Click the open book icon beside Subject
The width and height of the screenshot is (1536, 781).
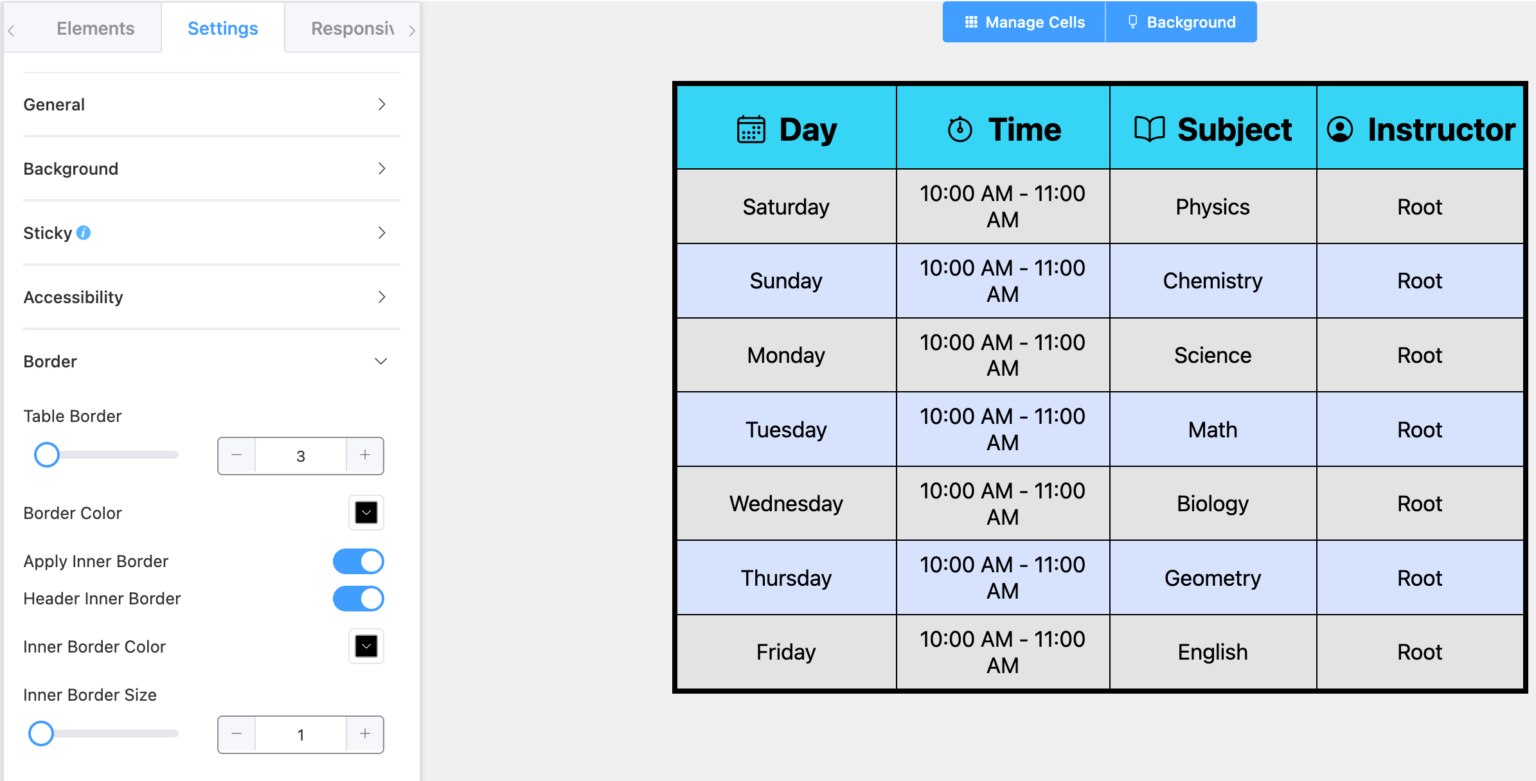(x=1148, y=128)
